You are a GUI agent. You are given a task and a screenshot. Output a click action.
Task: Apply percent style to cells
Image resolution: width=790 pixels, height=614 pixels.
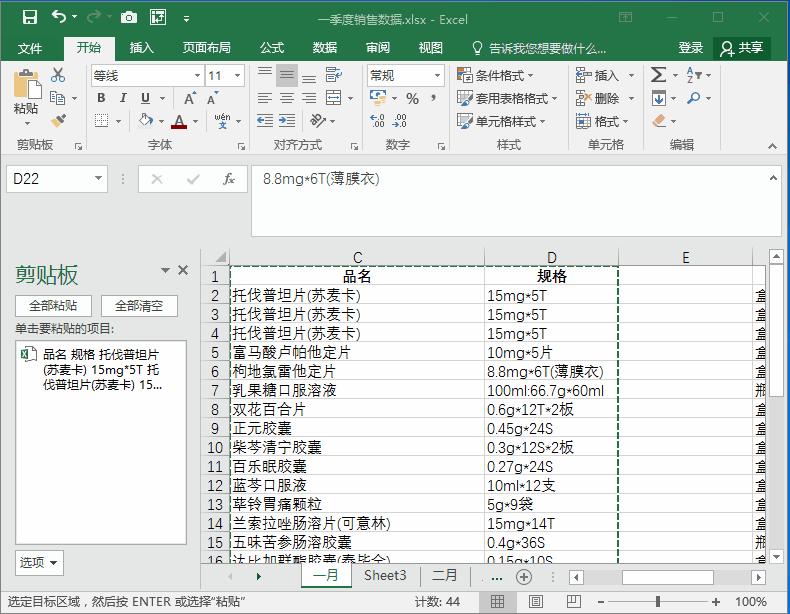coord(412,98)
